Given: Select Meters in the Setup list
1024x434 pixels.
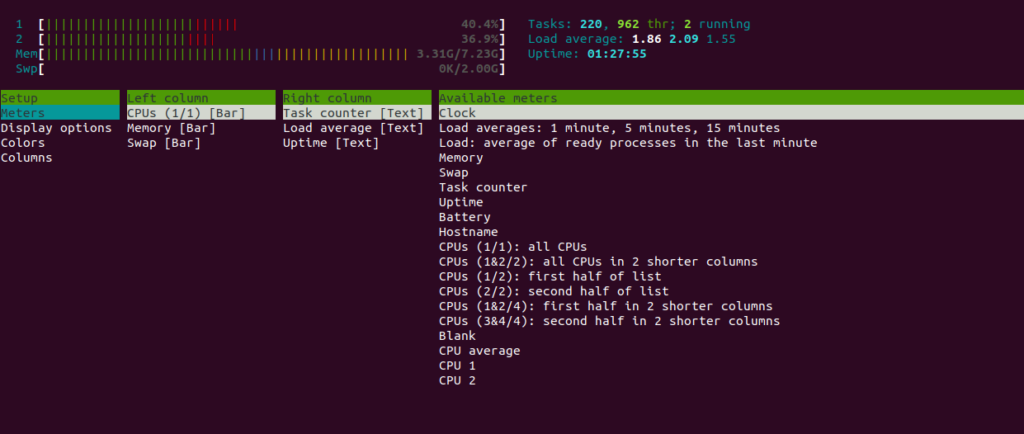Looking at the screenshot, I should 60,113.
